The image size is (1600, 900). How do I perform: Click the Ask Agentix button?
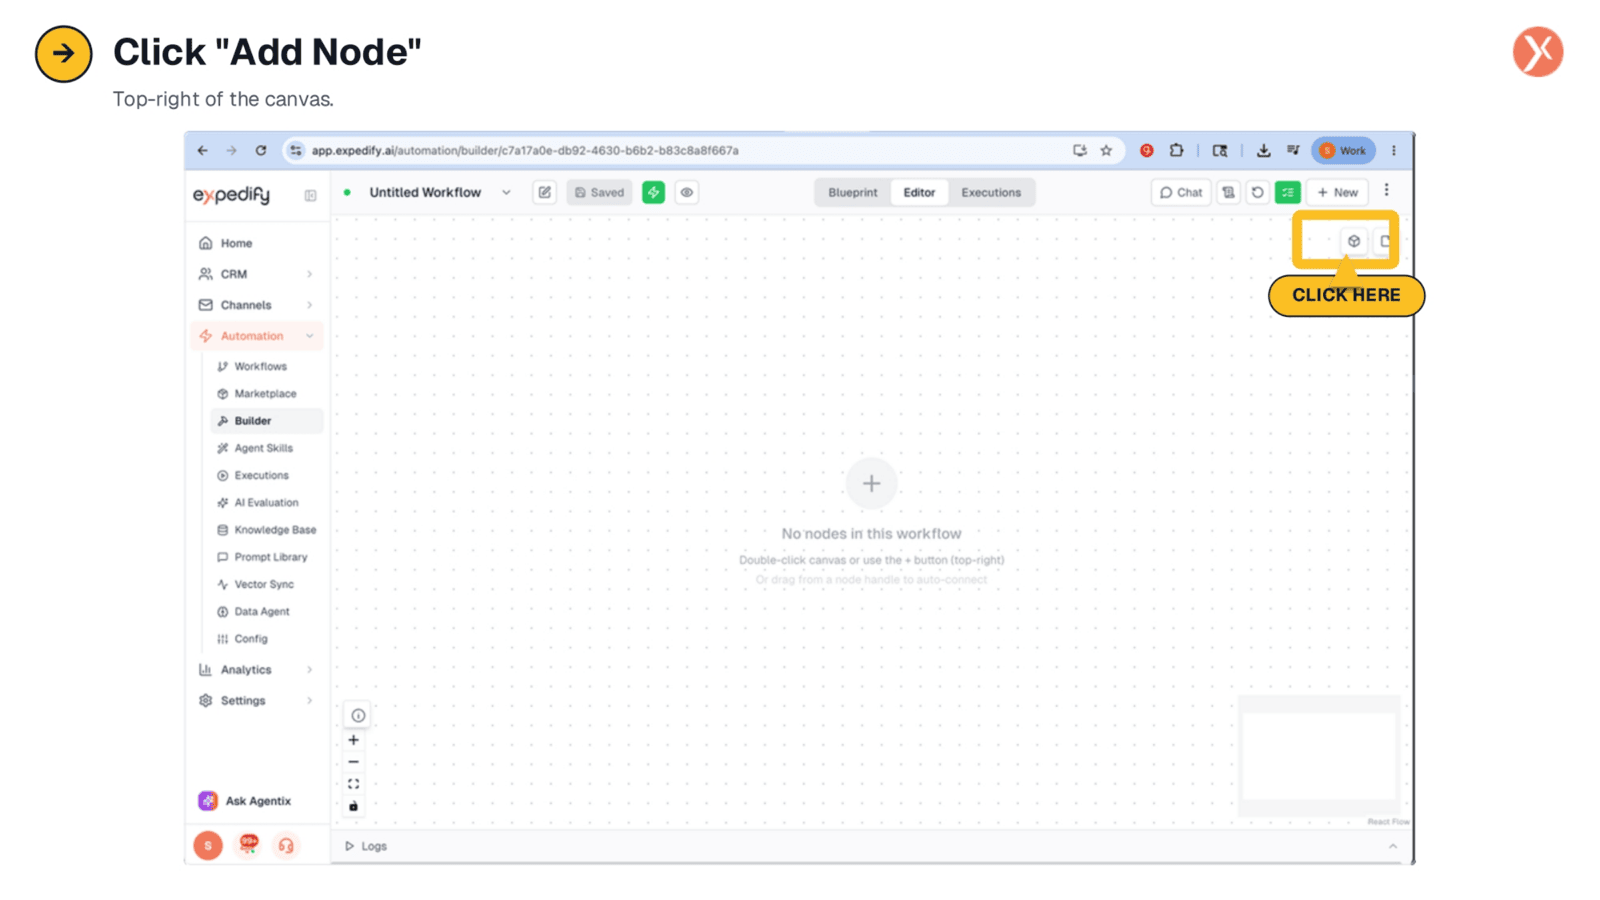245,801
